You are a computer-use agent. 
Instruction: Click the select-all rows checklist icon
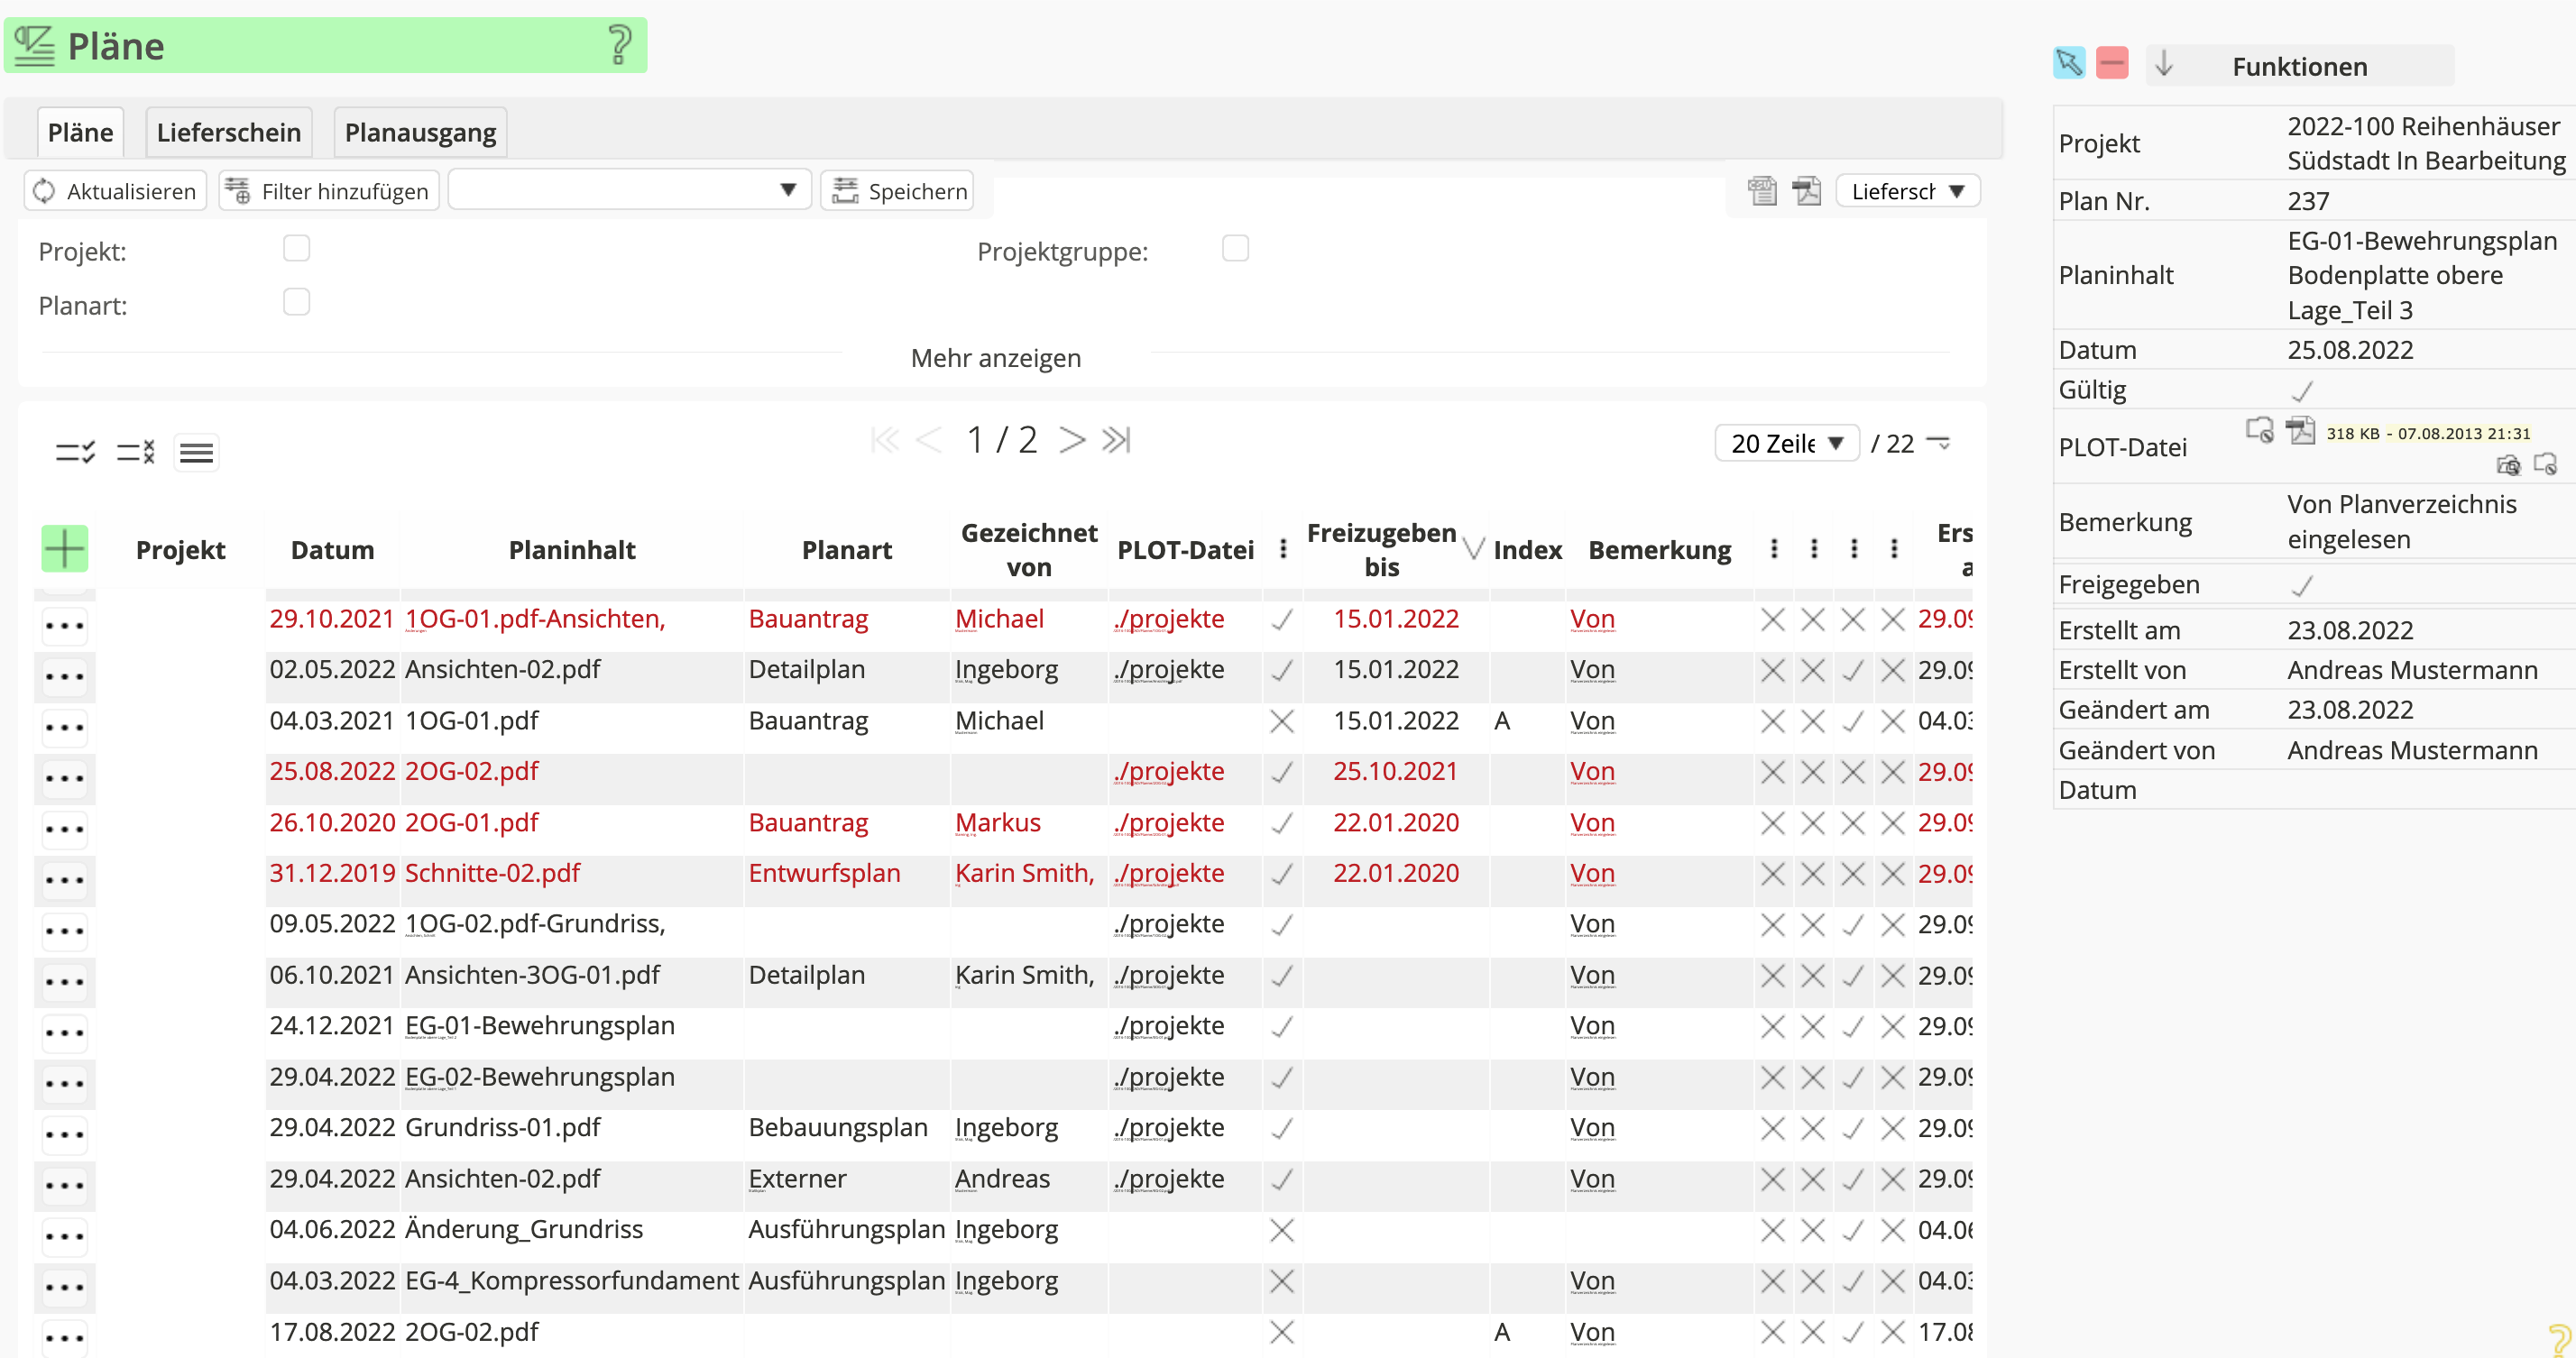75,452
